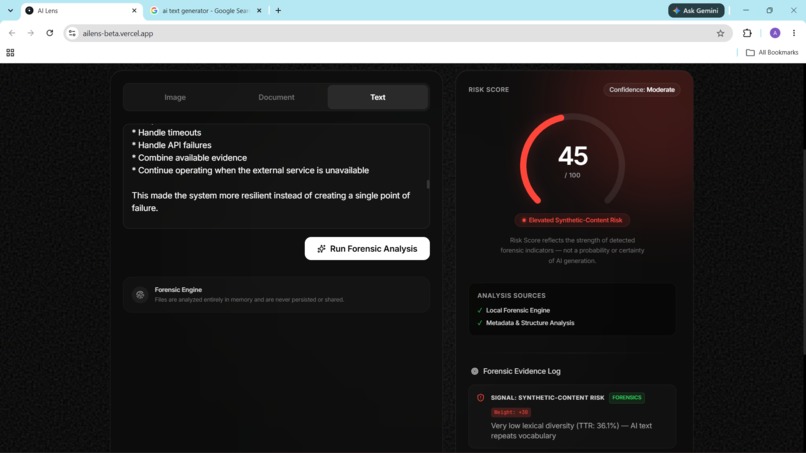Viewport: 806px width, 453px height.
Task: Click the Forensic Evidence Log heading
Action: point(522,371)
